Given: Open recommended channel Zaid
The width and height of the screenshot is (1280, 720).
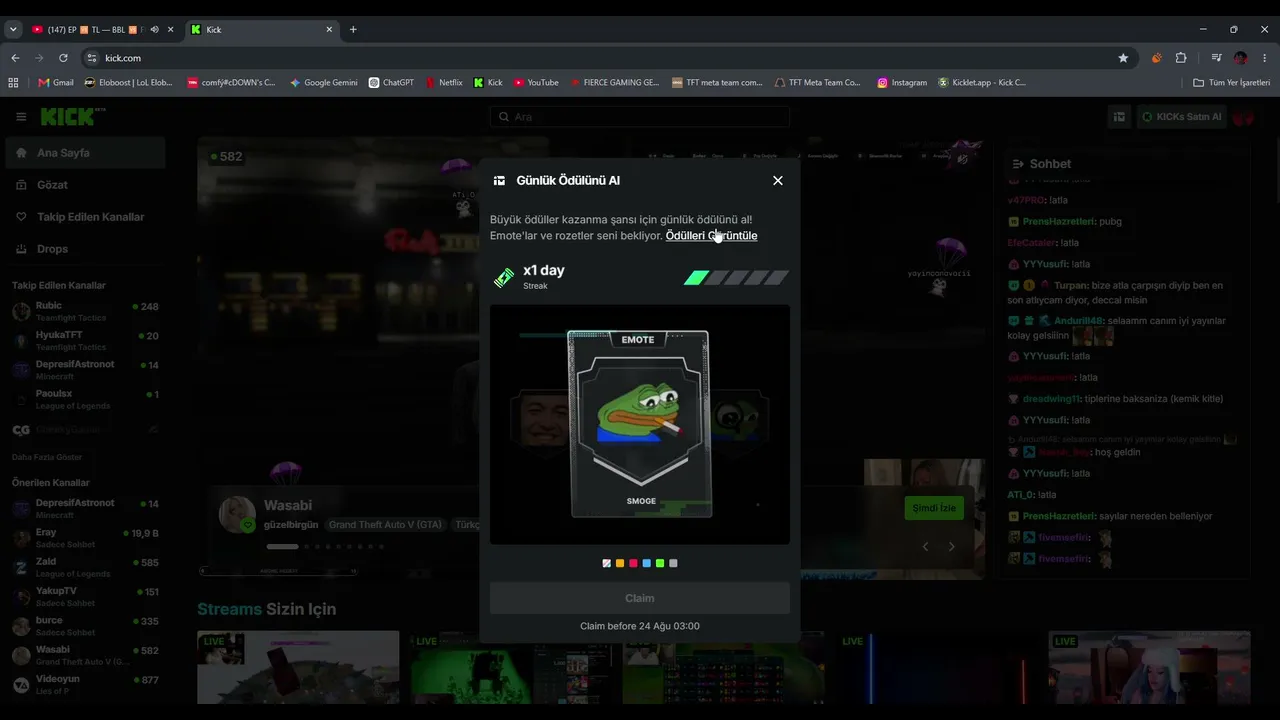Looking at the screenshot, I should click(x=85, y=567).
